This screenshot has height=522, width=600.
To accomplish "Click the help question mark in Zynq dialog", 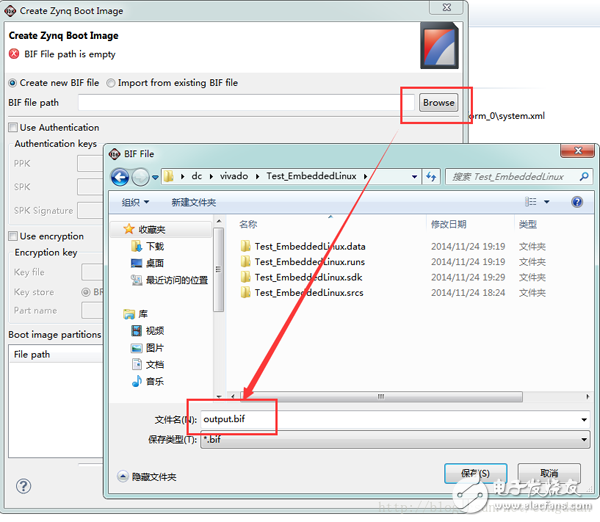I will click(23, 487).
